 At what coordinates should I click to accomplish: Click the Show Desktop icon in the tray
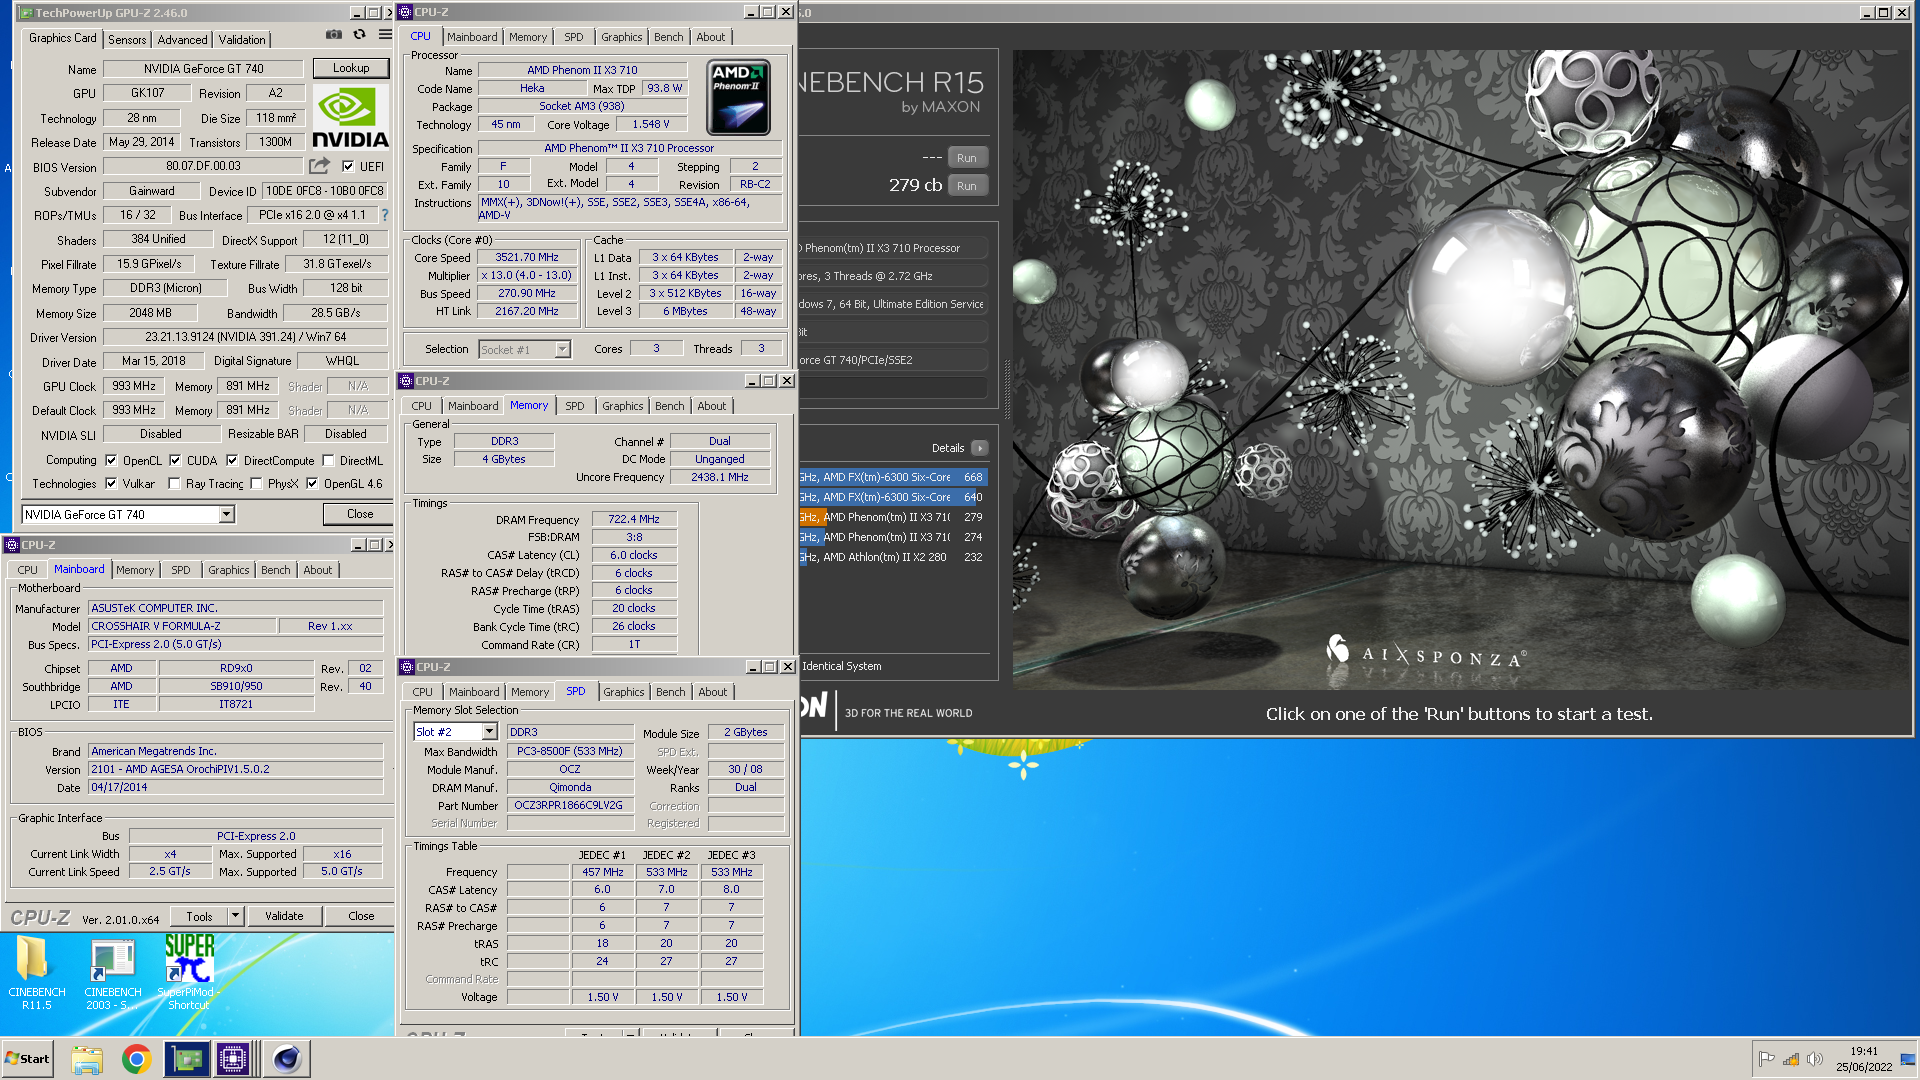(x=1908, y=1060)
